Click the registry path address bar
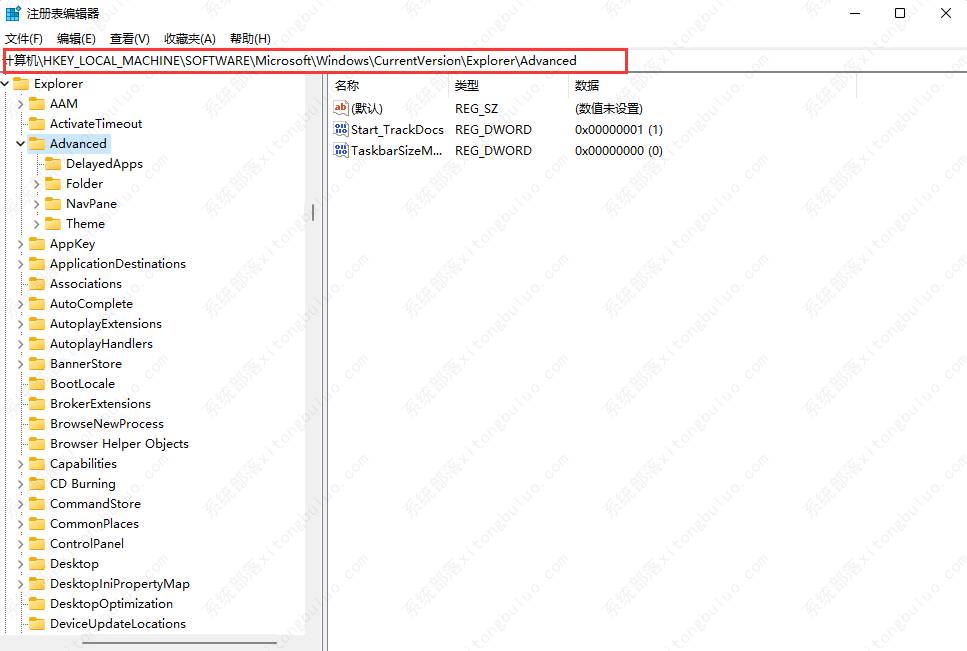This screenshot has width=967, height=651. pos(315,61)
